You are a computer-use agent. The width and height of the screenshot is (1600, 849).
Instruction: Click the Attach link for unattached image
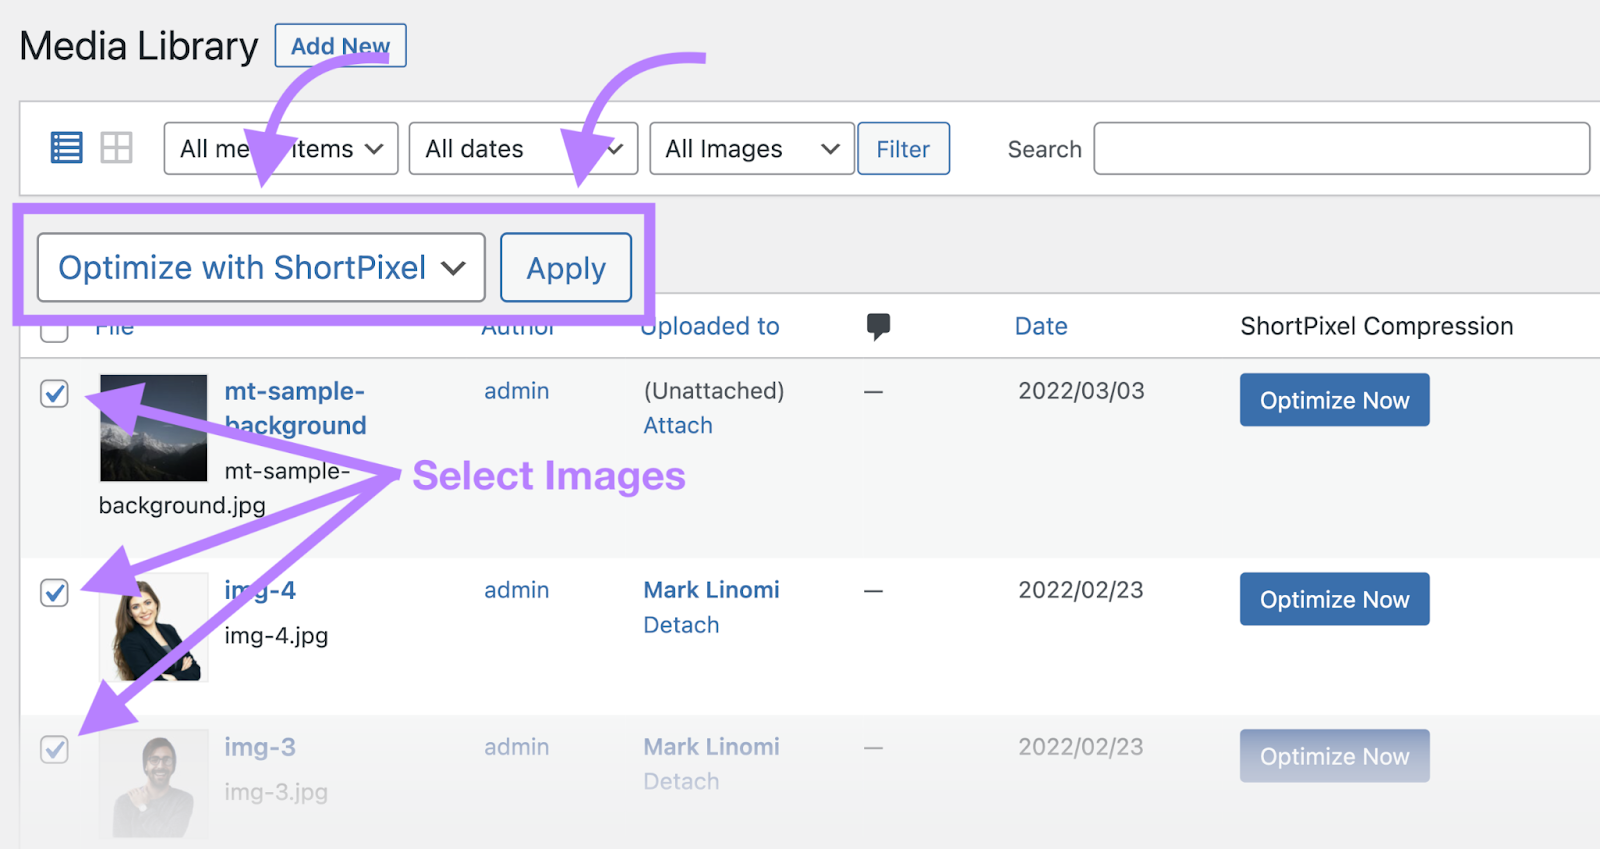pos(678,426)
